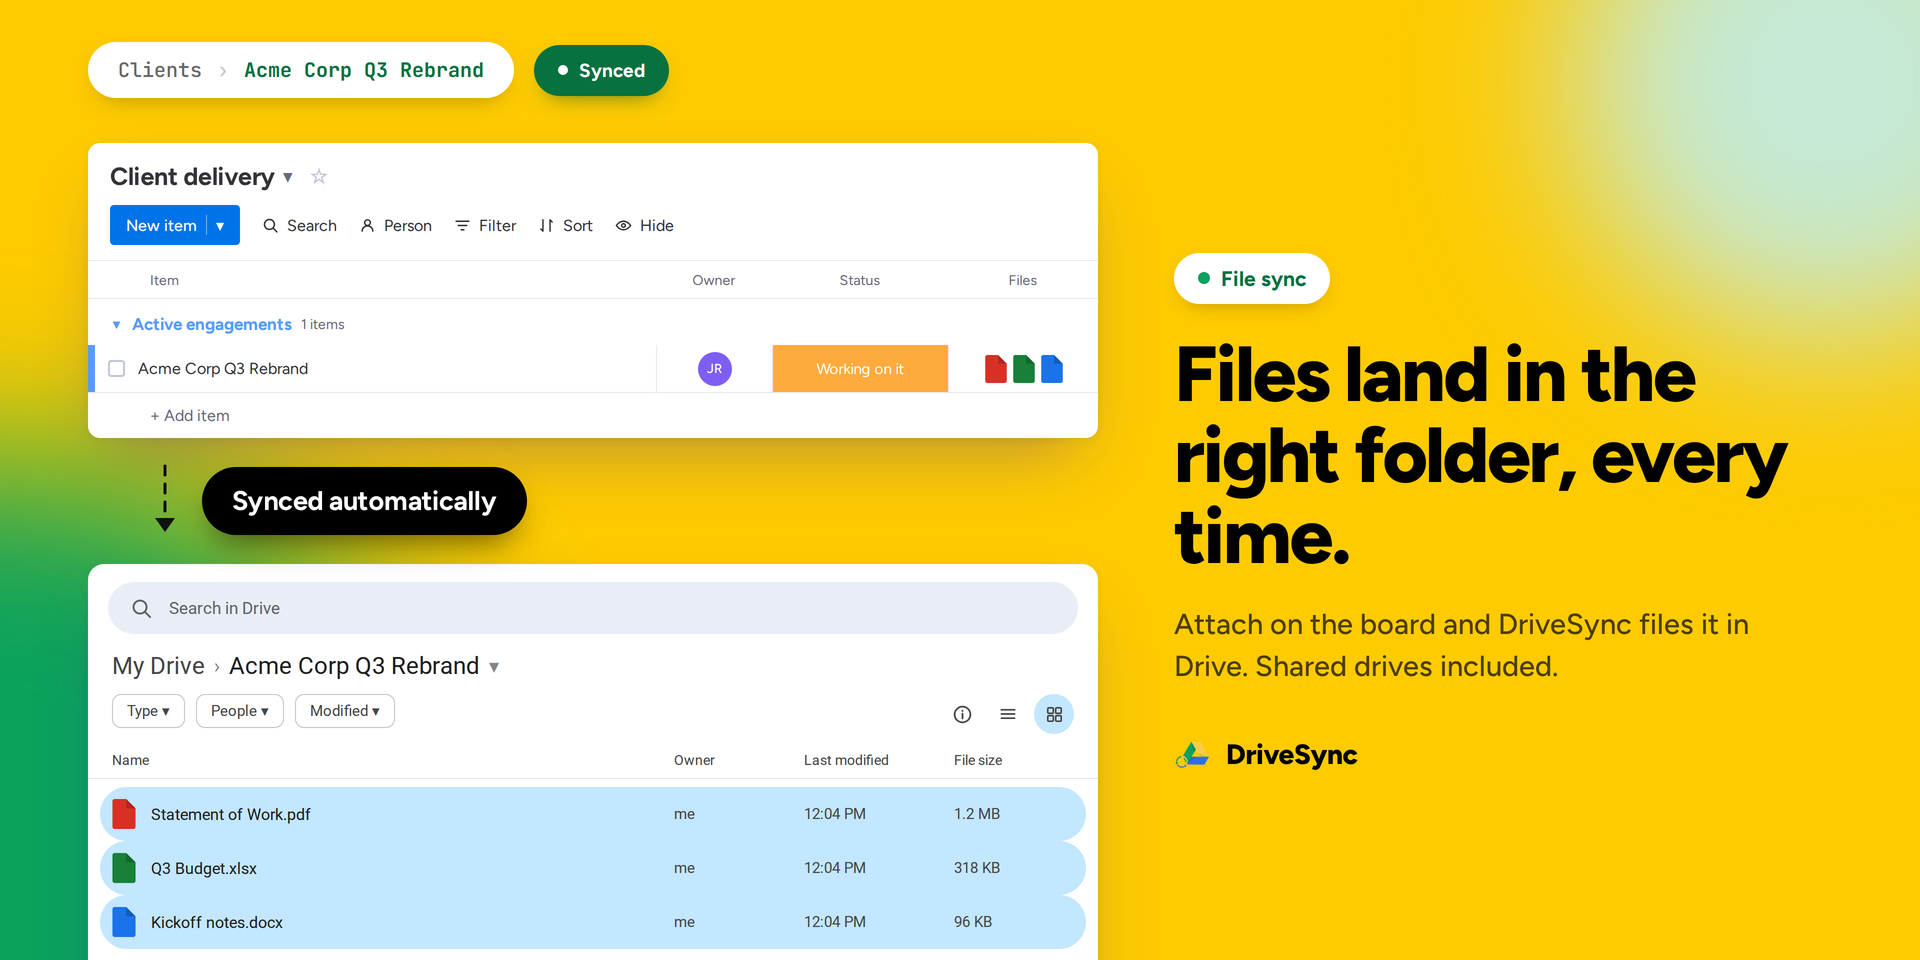Click the document icon for Kickoff notes

point(124,922)
